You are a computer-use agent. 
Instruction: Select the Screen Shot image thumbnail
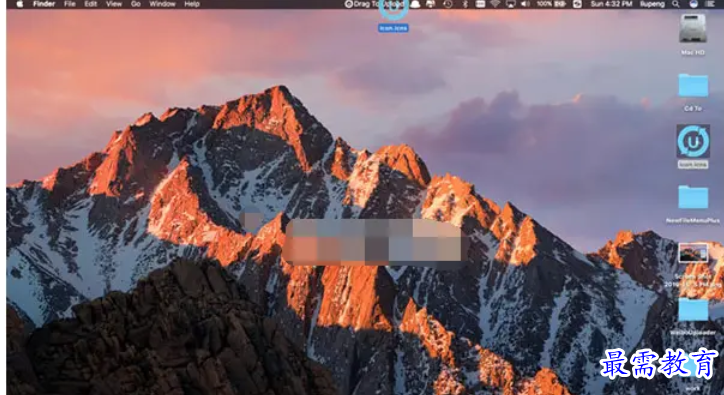pyautogui.click(x=693, y=253)
